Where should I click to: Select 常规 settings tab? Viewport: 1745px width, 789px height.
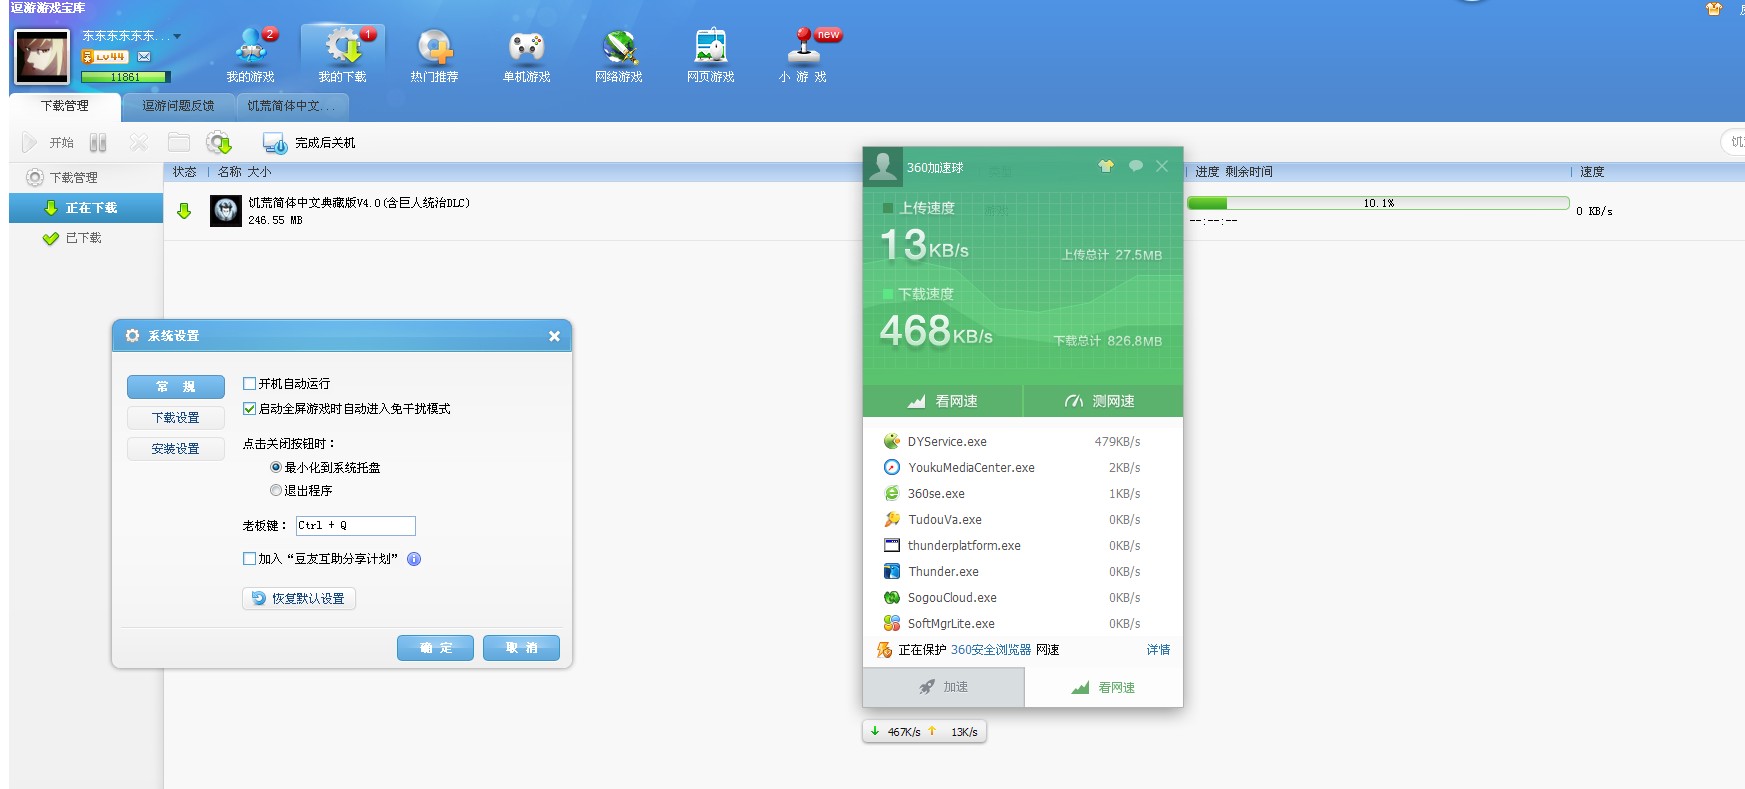[176, 387]
